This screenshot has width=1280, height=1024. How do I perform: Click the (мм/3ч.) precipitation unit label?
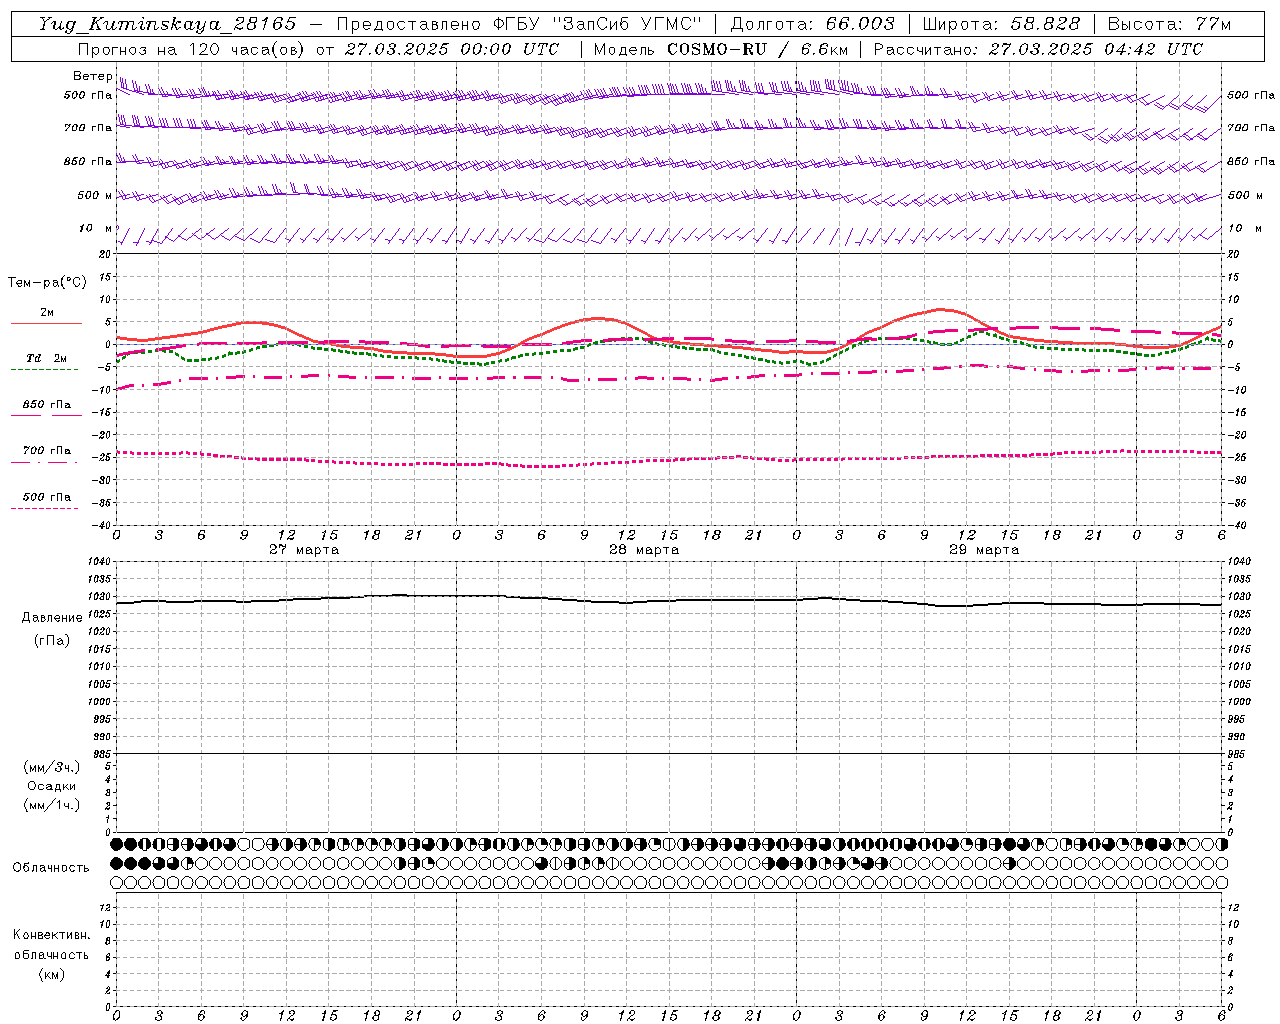coord(51,767)
